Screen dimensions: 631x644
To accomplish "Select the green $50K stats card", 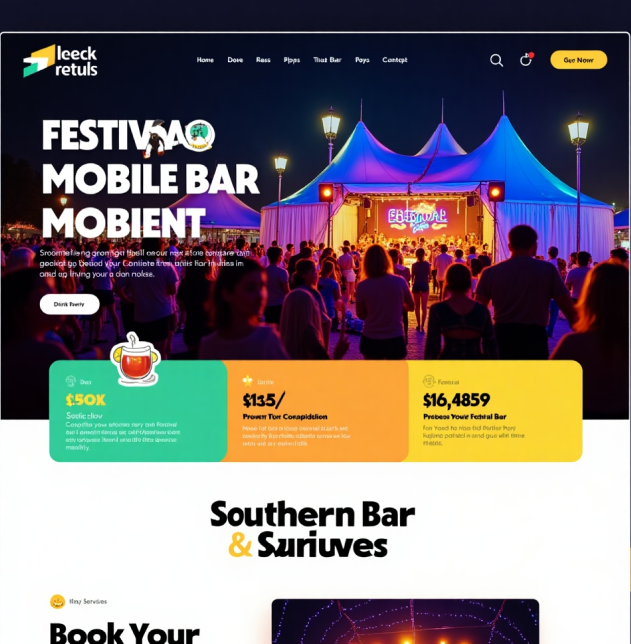I will (138, 411).
